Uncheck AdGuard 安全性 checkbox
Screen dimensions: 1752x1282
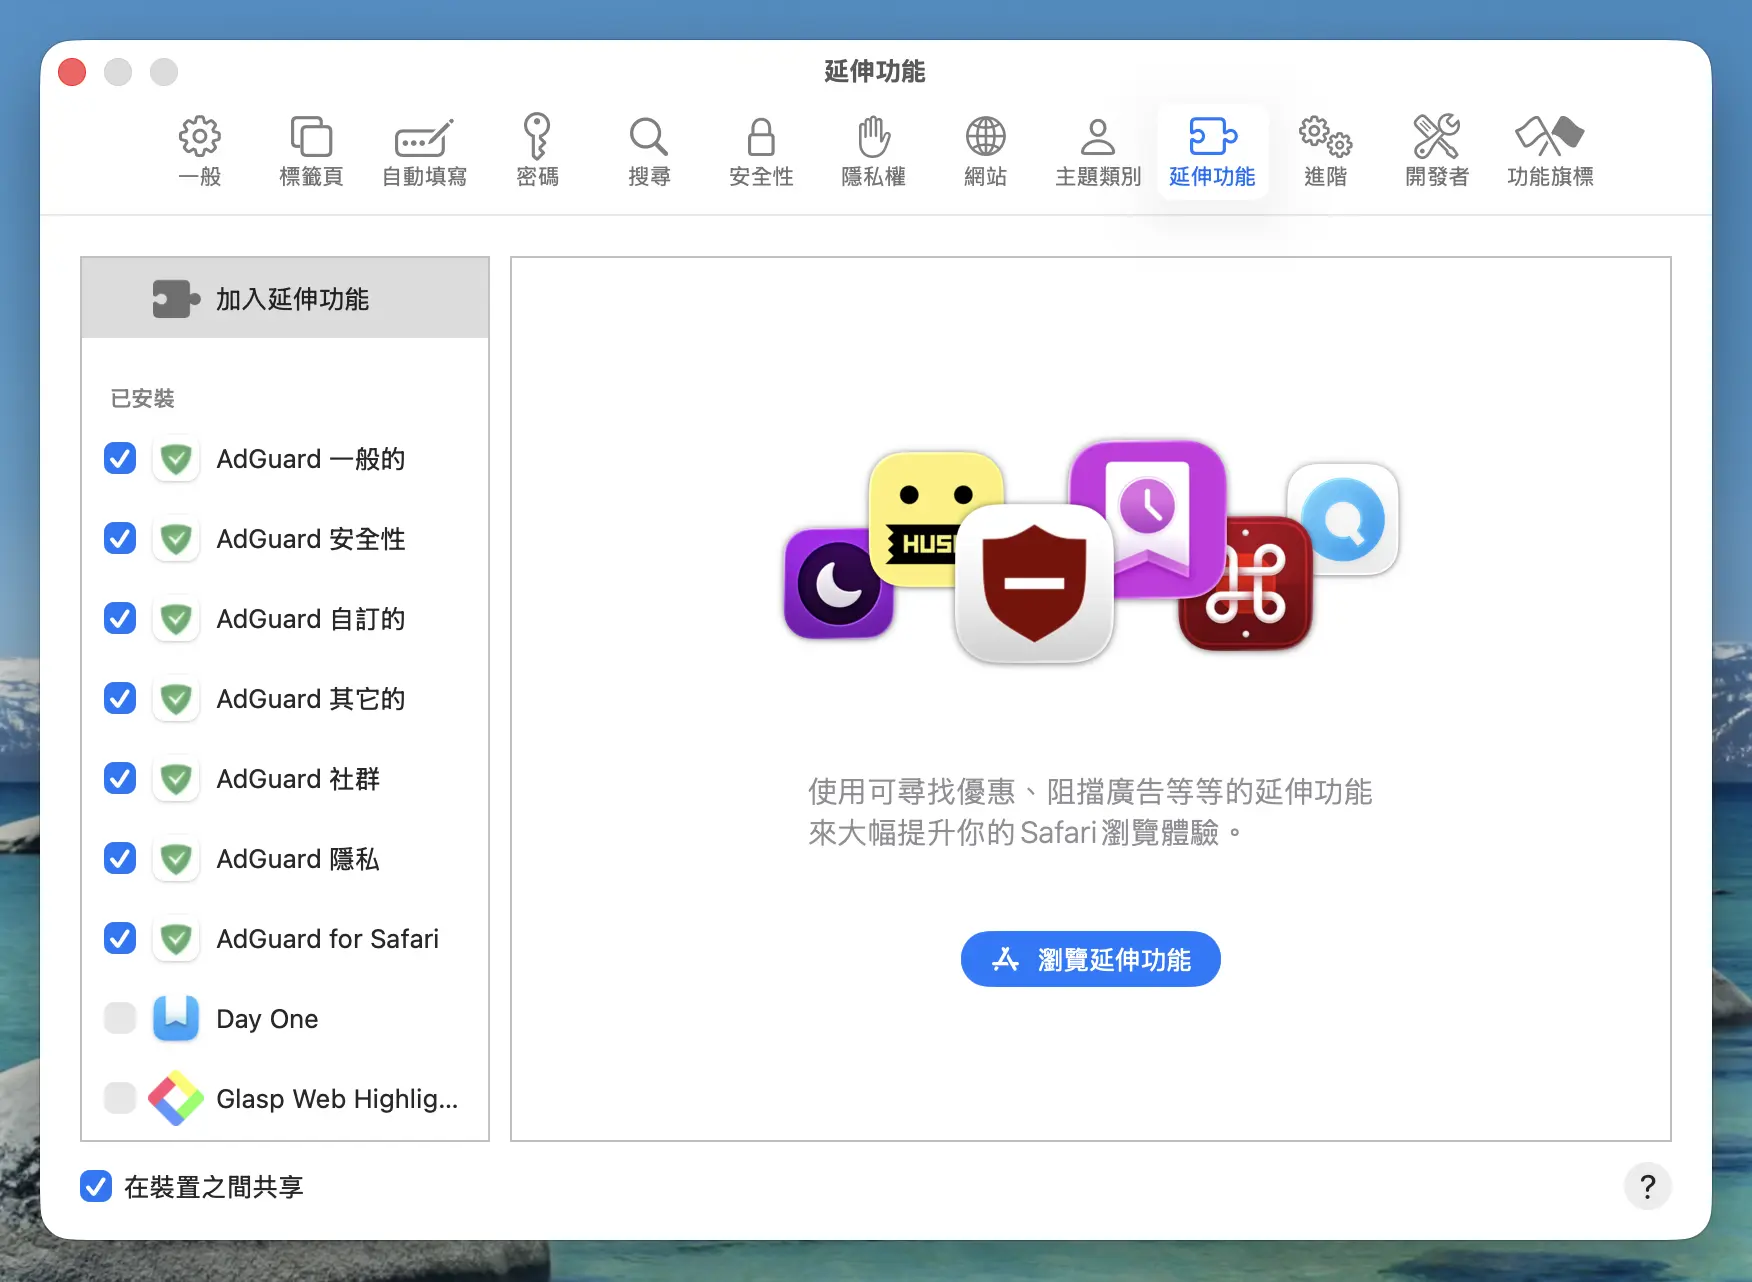(120, 539)
